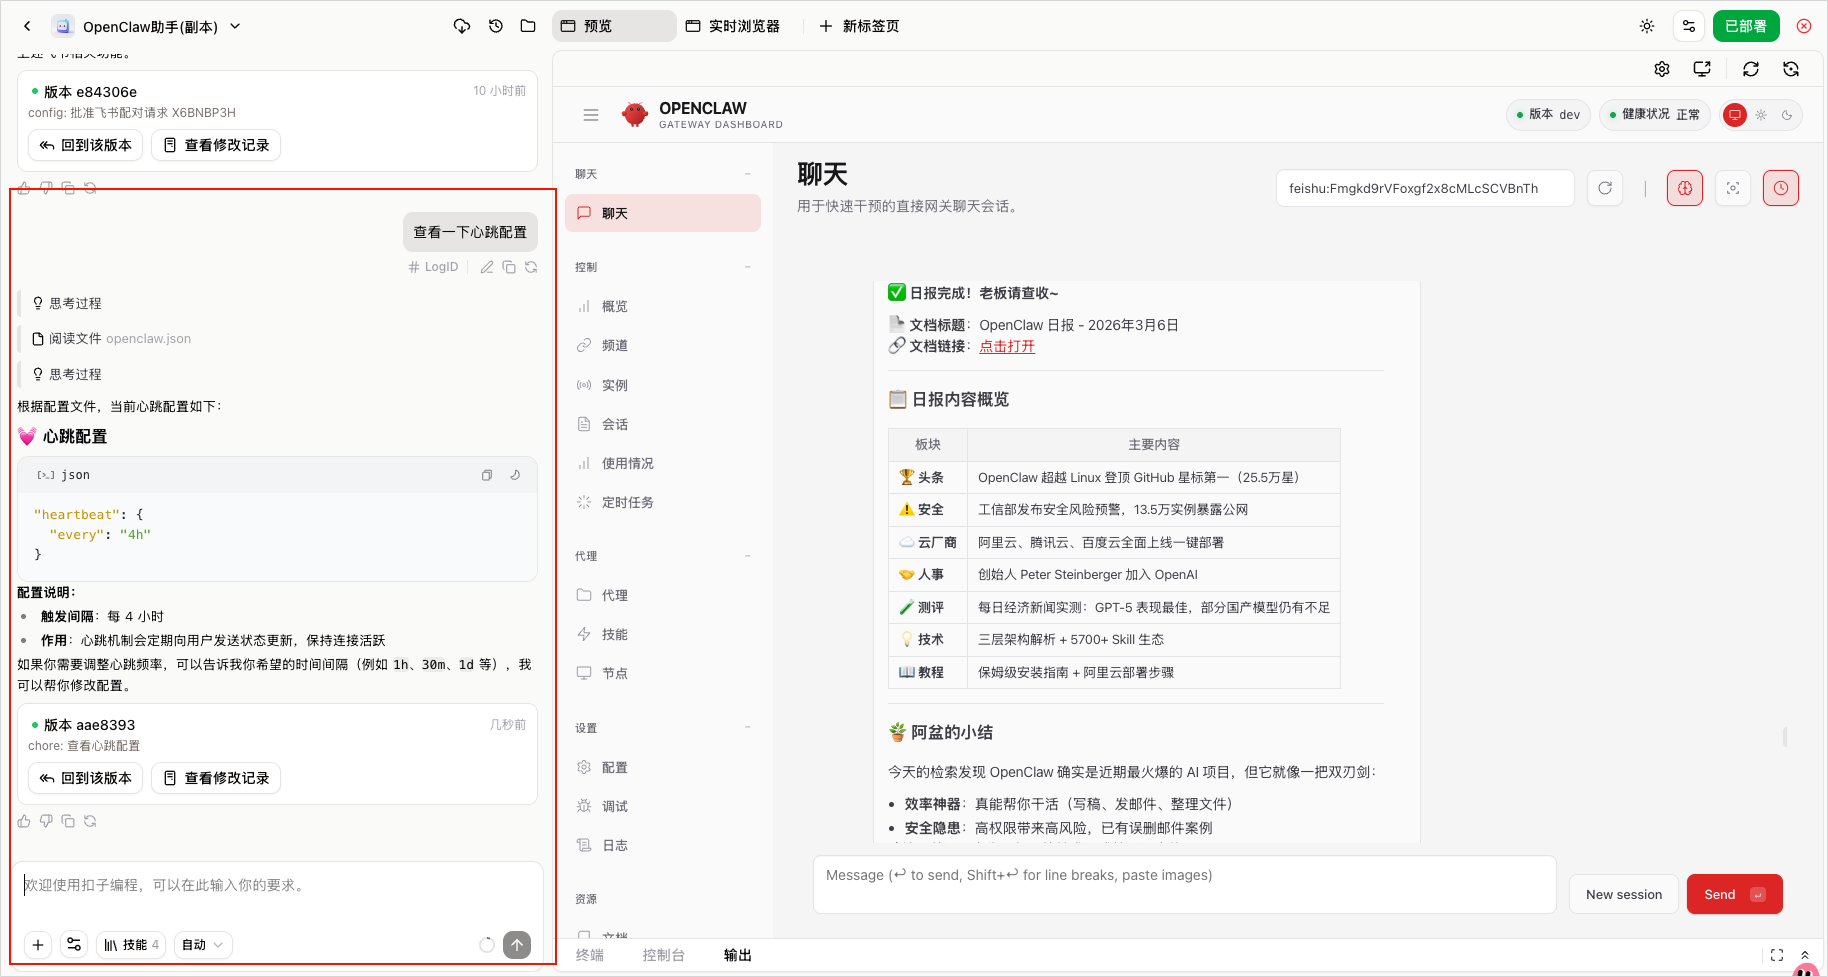The height and width of the screenshot is (977, 1828).
Task: Collapse the bottom panel with the chevron
Action: (x=1805, y=955)
